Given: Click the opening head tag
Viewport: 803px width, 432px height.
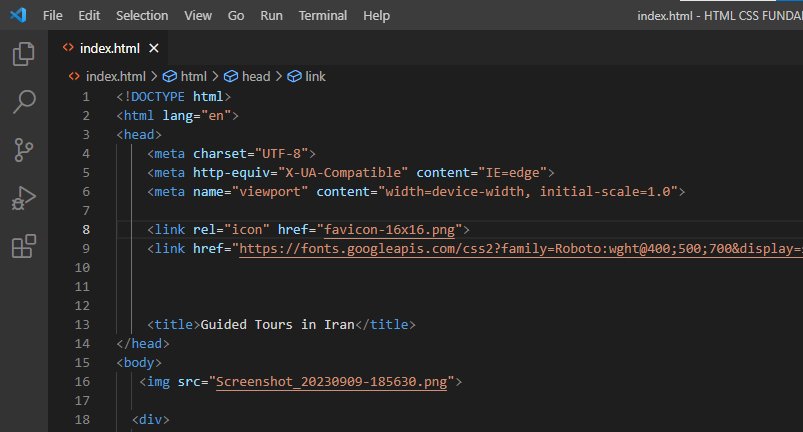Looking at the screenshot, I should click(x=139, y=135).
